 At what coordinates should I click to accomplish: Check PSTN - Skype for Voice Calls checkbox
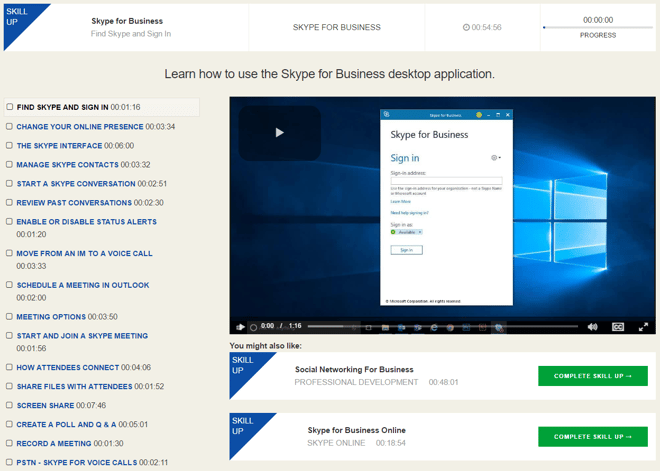click(x=9, y=462)
